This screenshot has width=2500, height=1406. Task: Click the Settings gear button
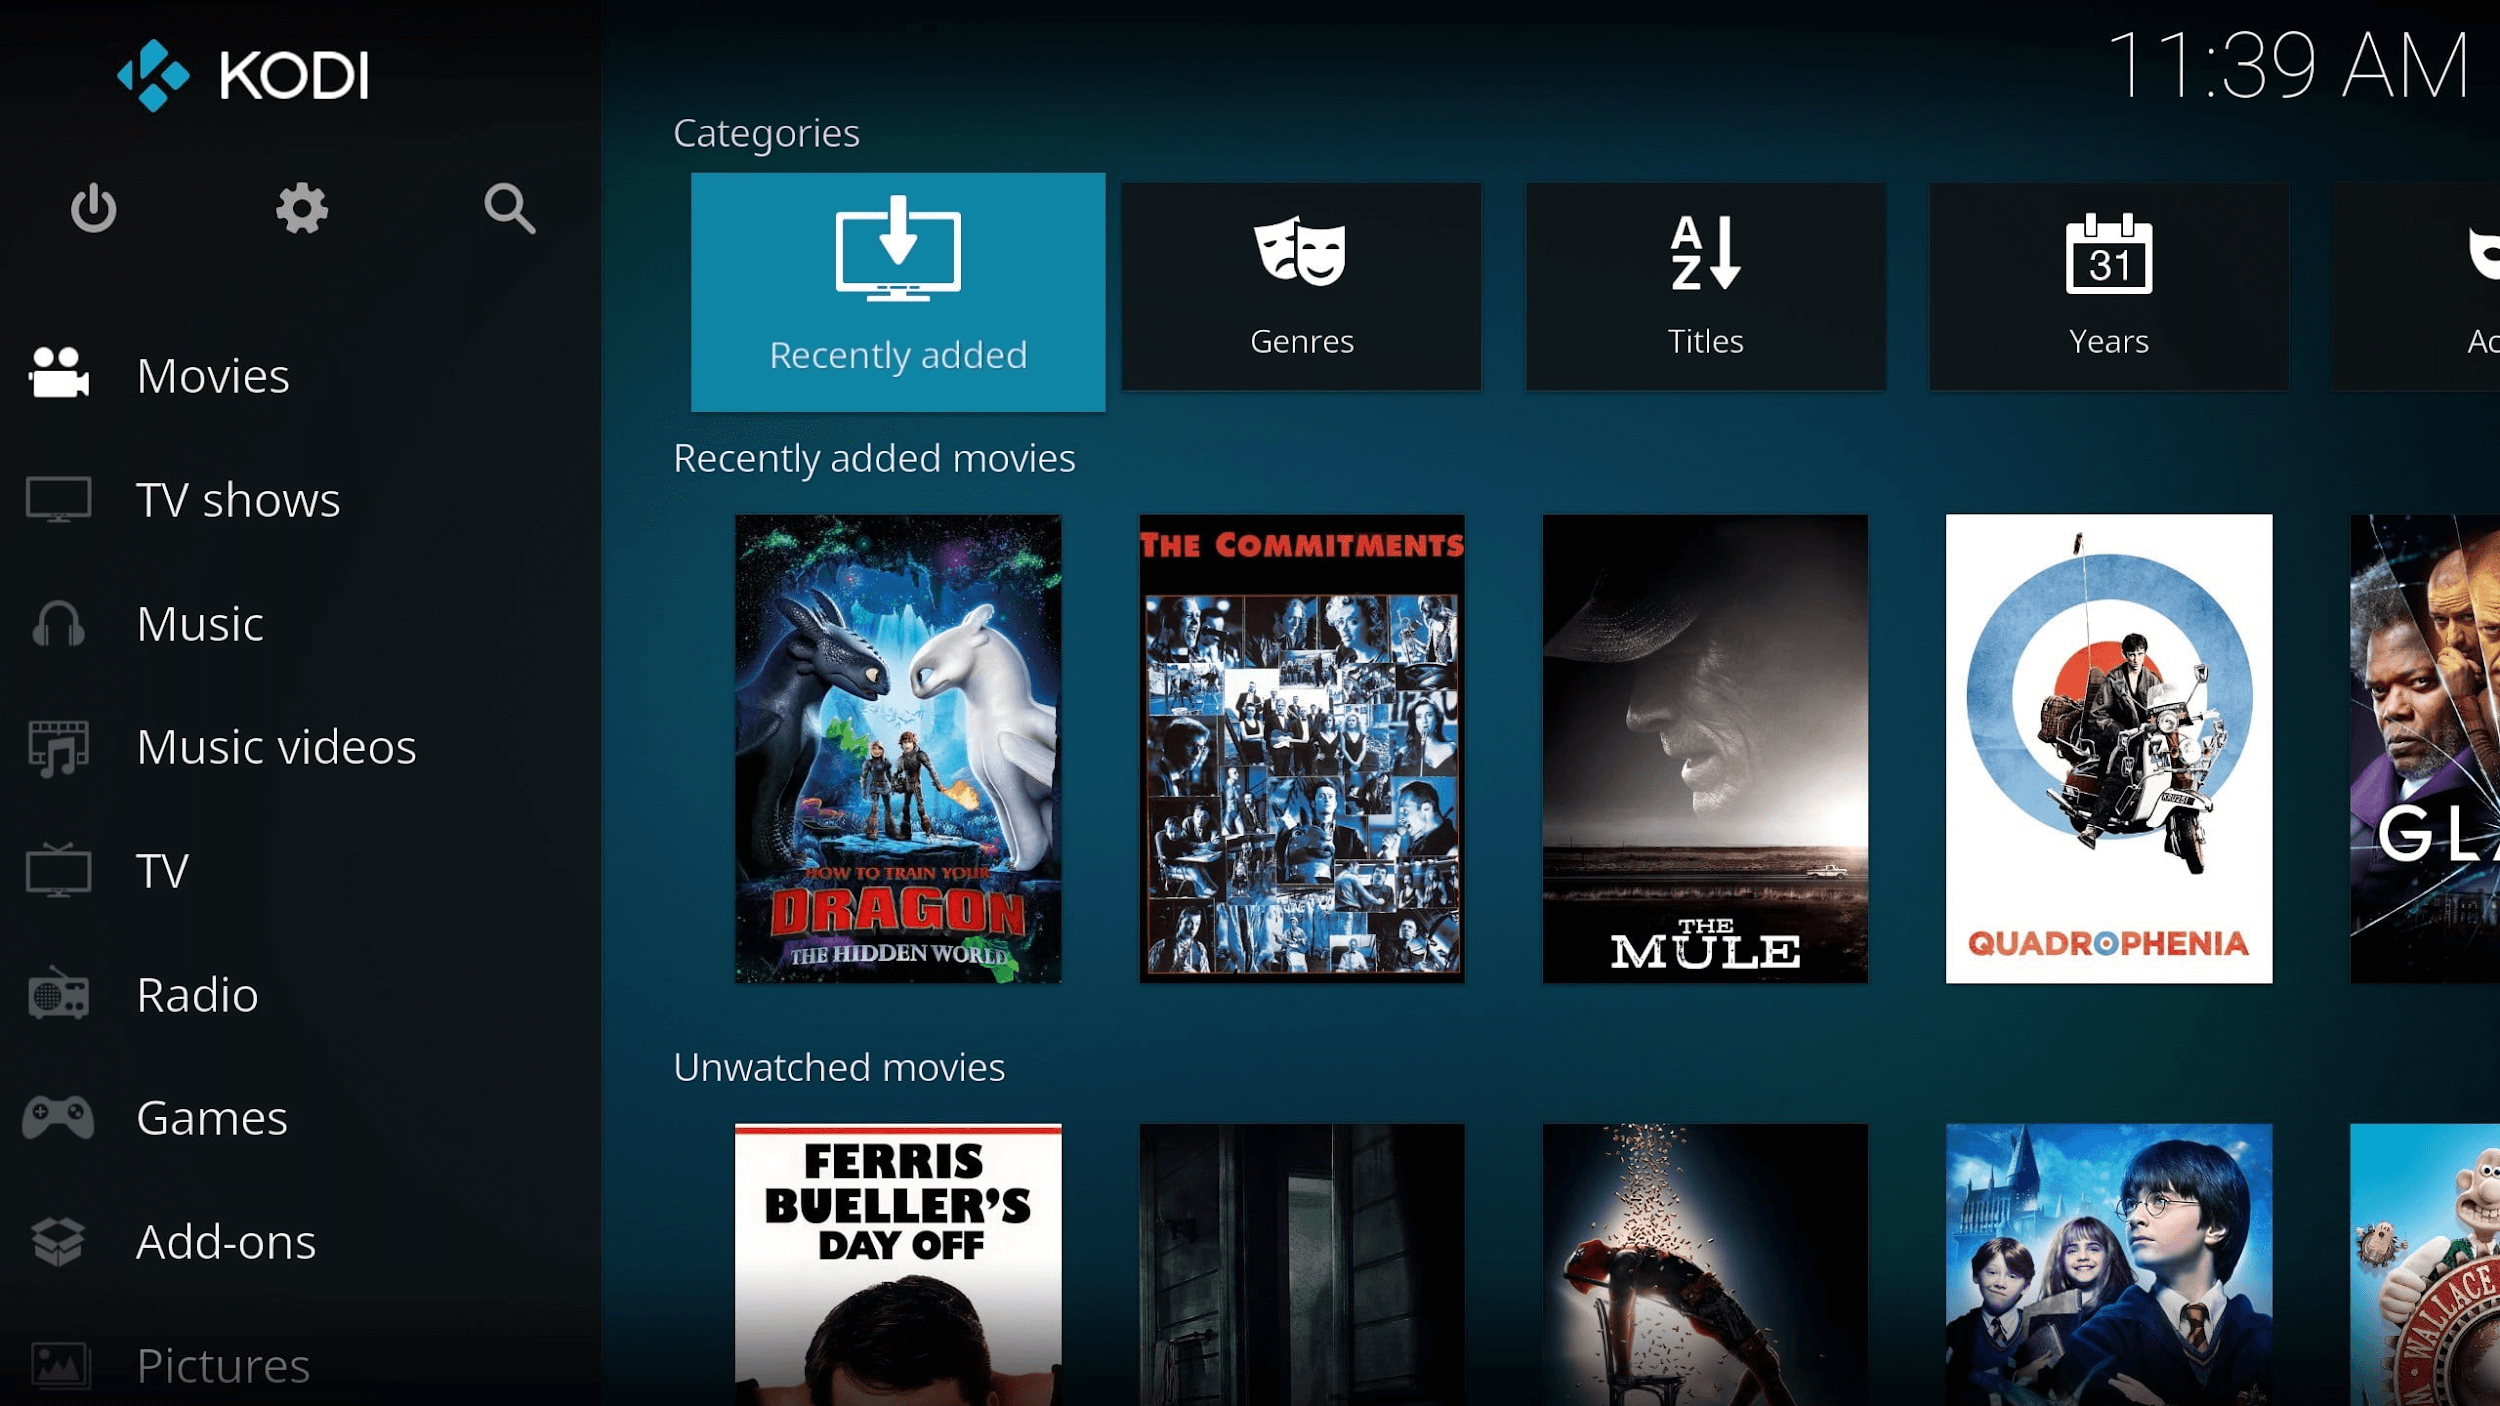coord(300,208)
